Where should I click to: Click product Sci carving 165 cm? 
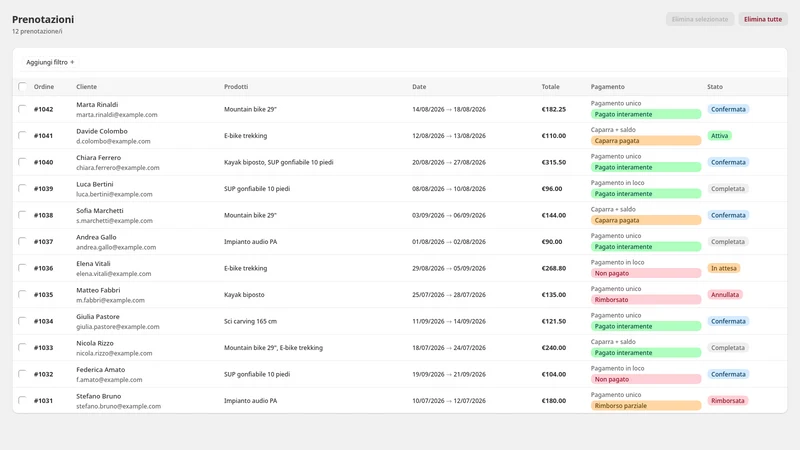250,321
